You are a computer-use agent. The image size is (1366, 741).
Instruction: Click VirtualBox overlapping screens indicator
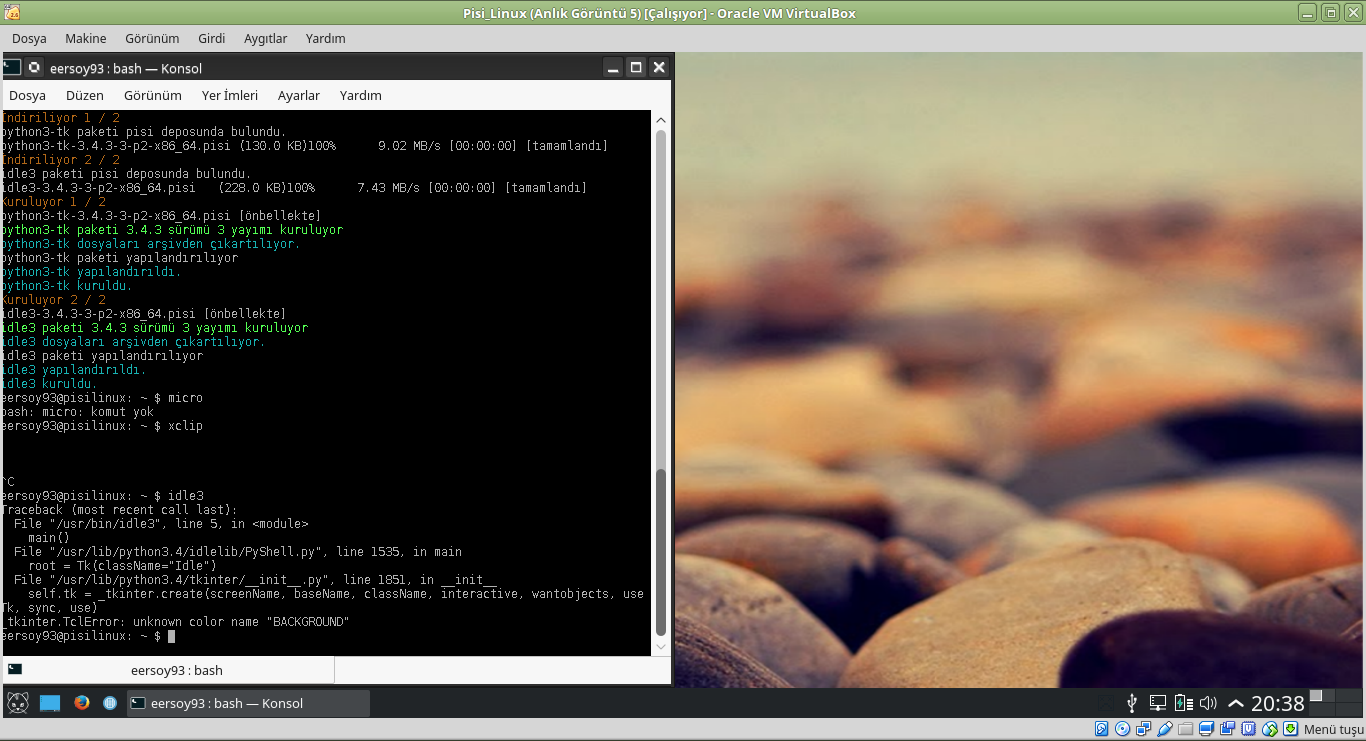click(x=1228, y=729)
